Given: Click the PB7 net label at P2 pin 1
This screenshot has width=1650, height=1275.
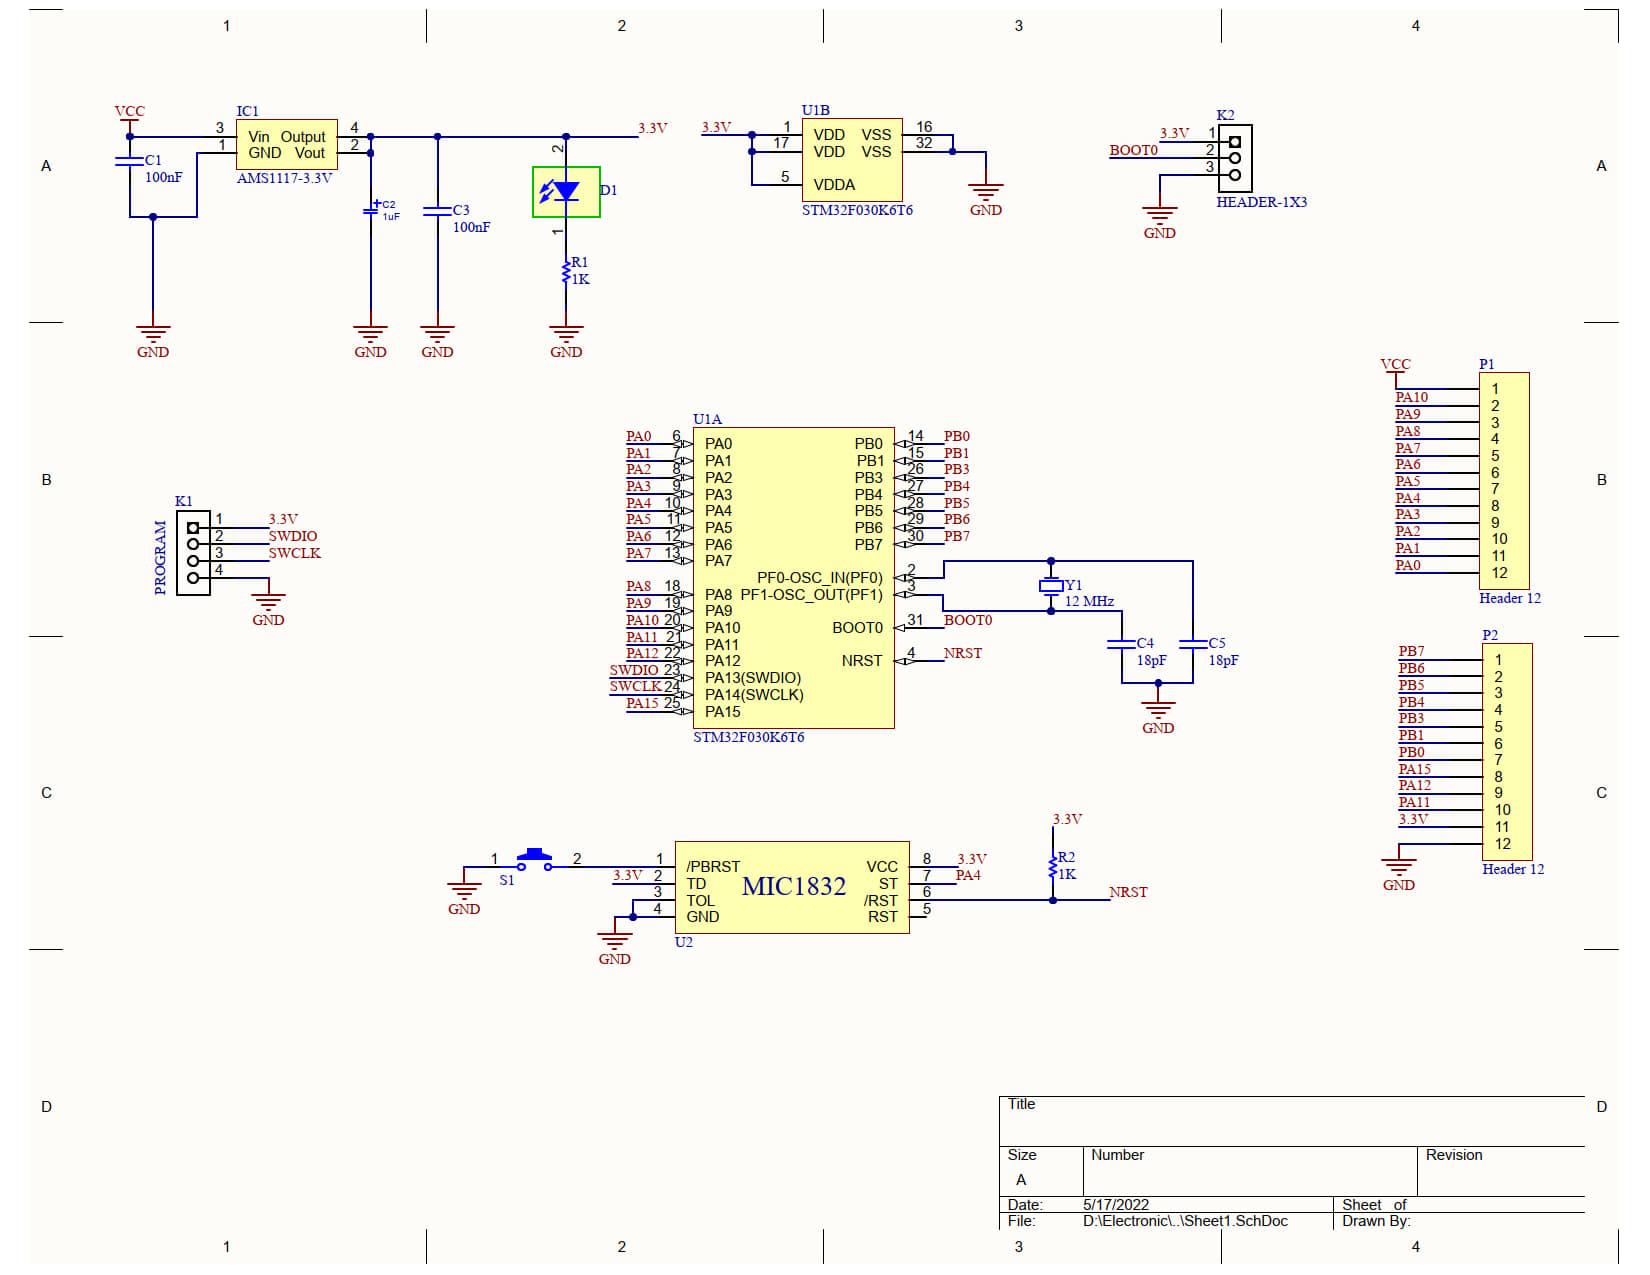Looking at the screenshot, I should (x=1411, y=652).
